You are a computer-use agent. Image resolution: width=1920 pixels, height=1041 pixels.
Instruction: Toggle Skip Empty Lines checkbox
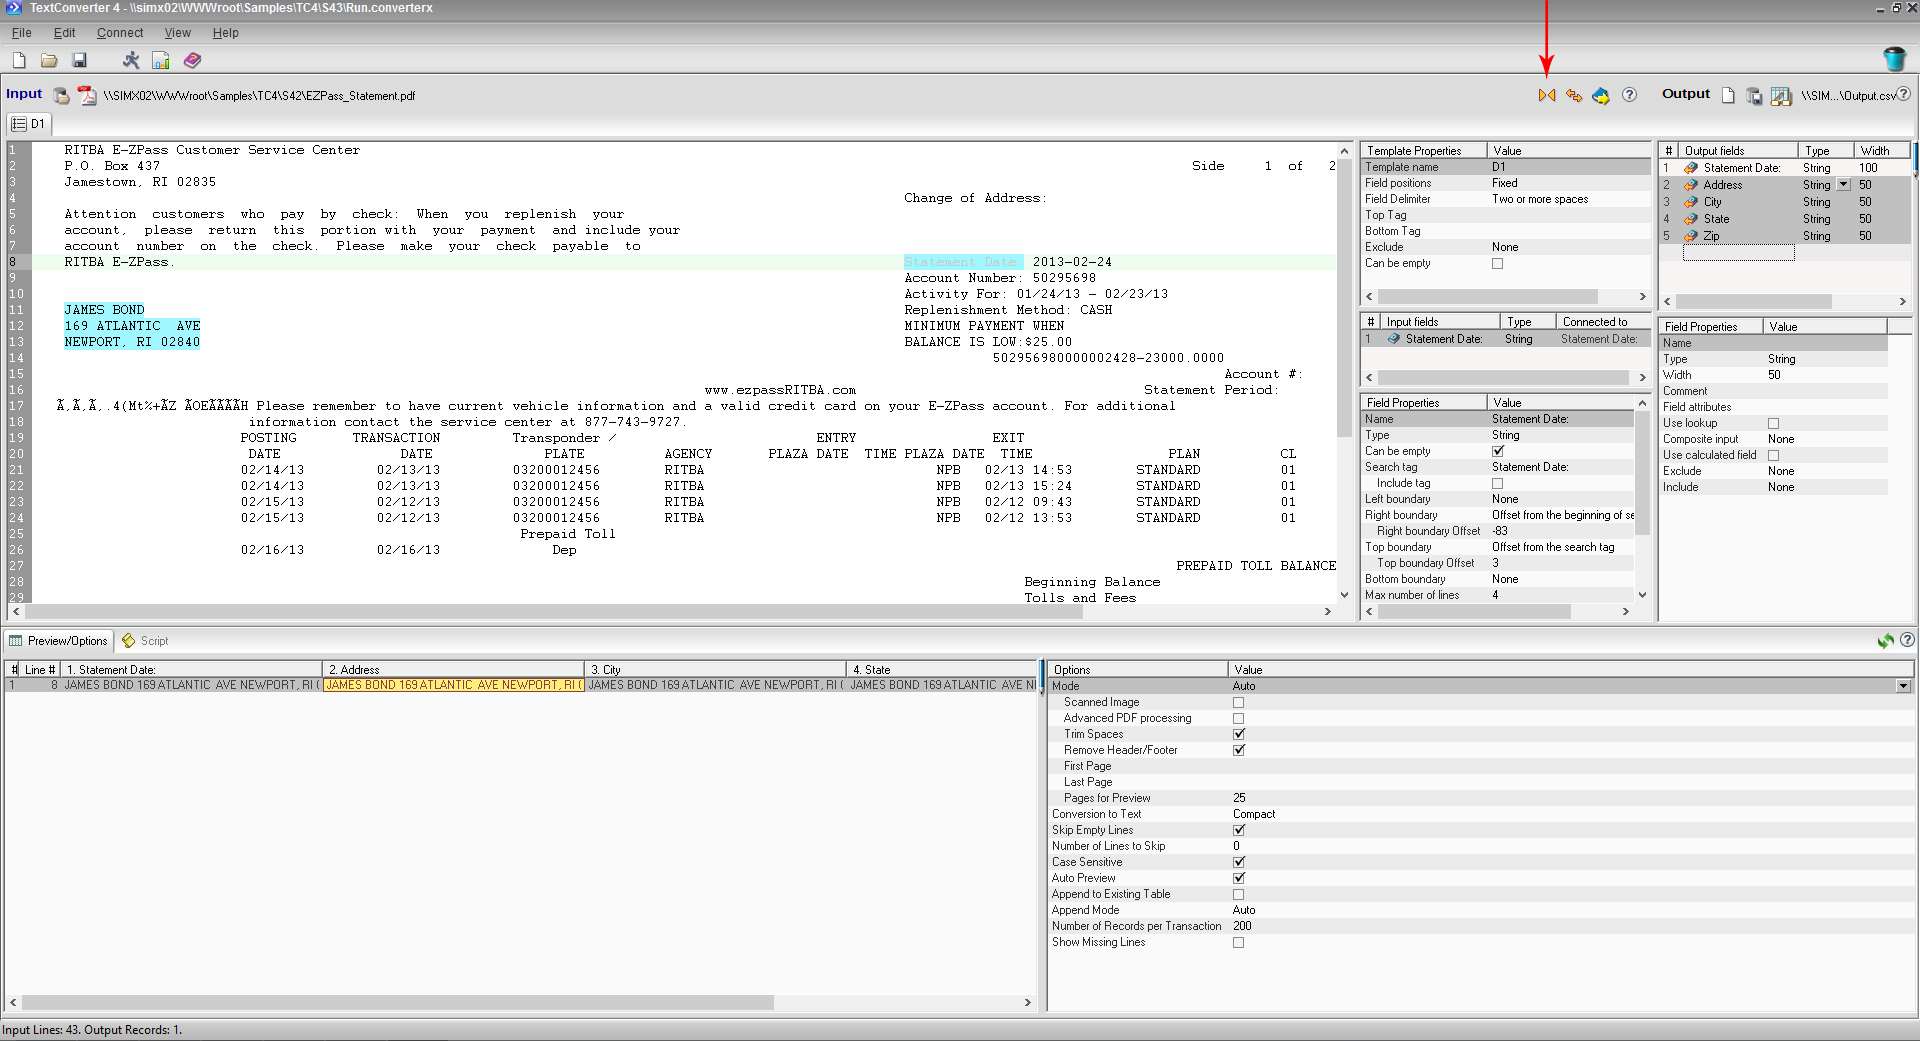pyautogui.click(x=1239, y=830)
